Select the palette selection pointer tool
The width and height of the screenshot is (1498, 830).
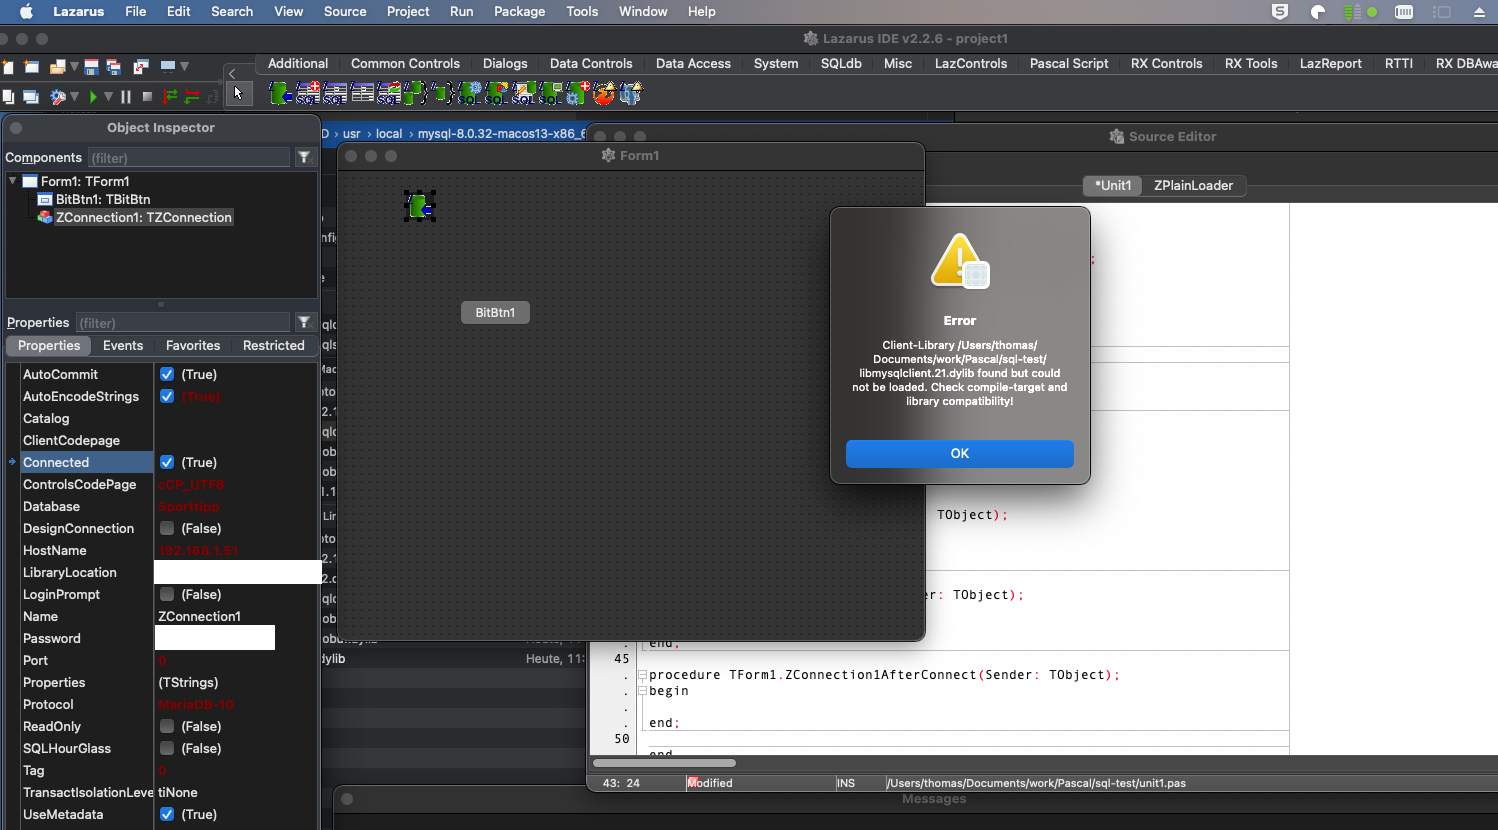pos(239,94)
